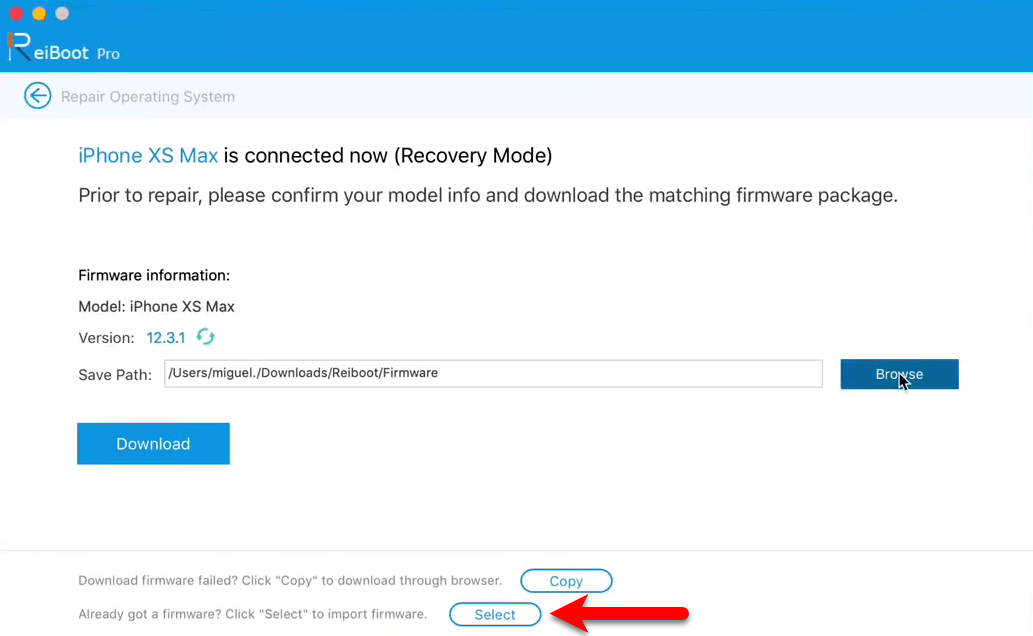Screen dimensions: 1033x636
Task: Click the ReiBoot Pro logo
Action: tap(64, 48)
